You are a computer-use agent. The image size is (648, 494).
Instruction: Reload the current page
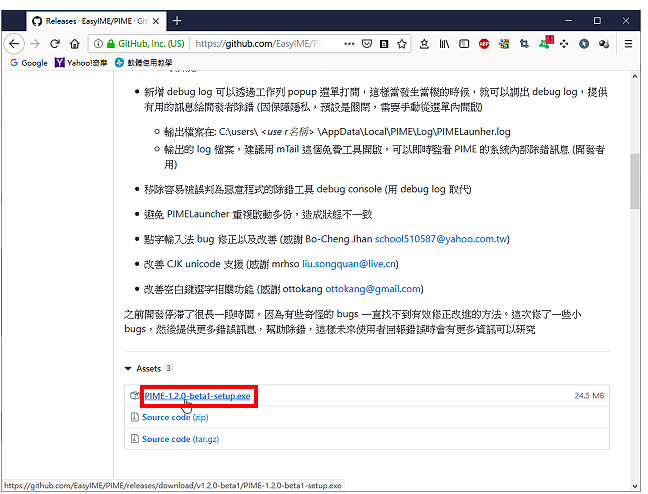[55, 44]
